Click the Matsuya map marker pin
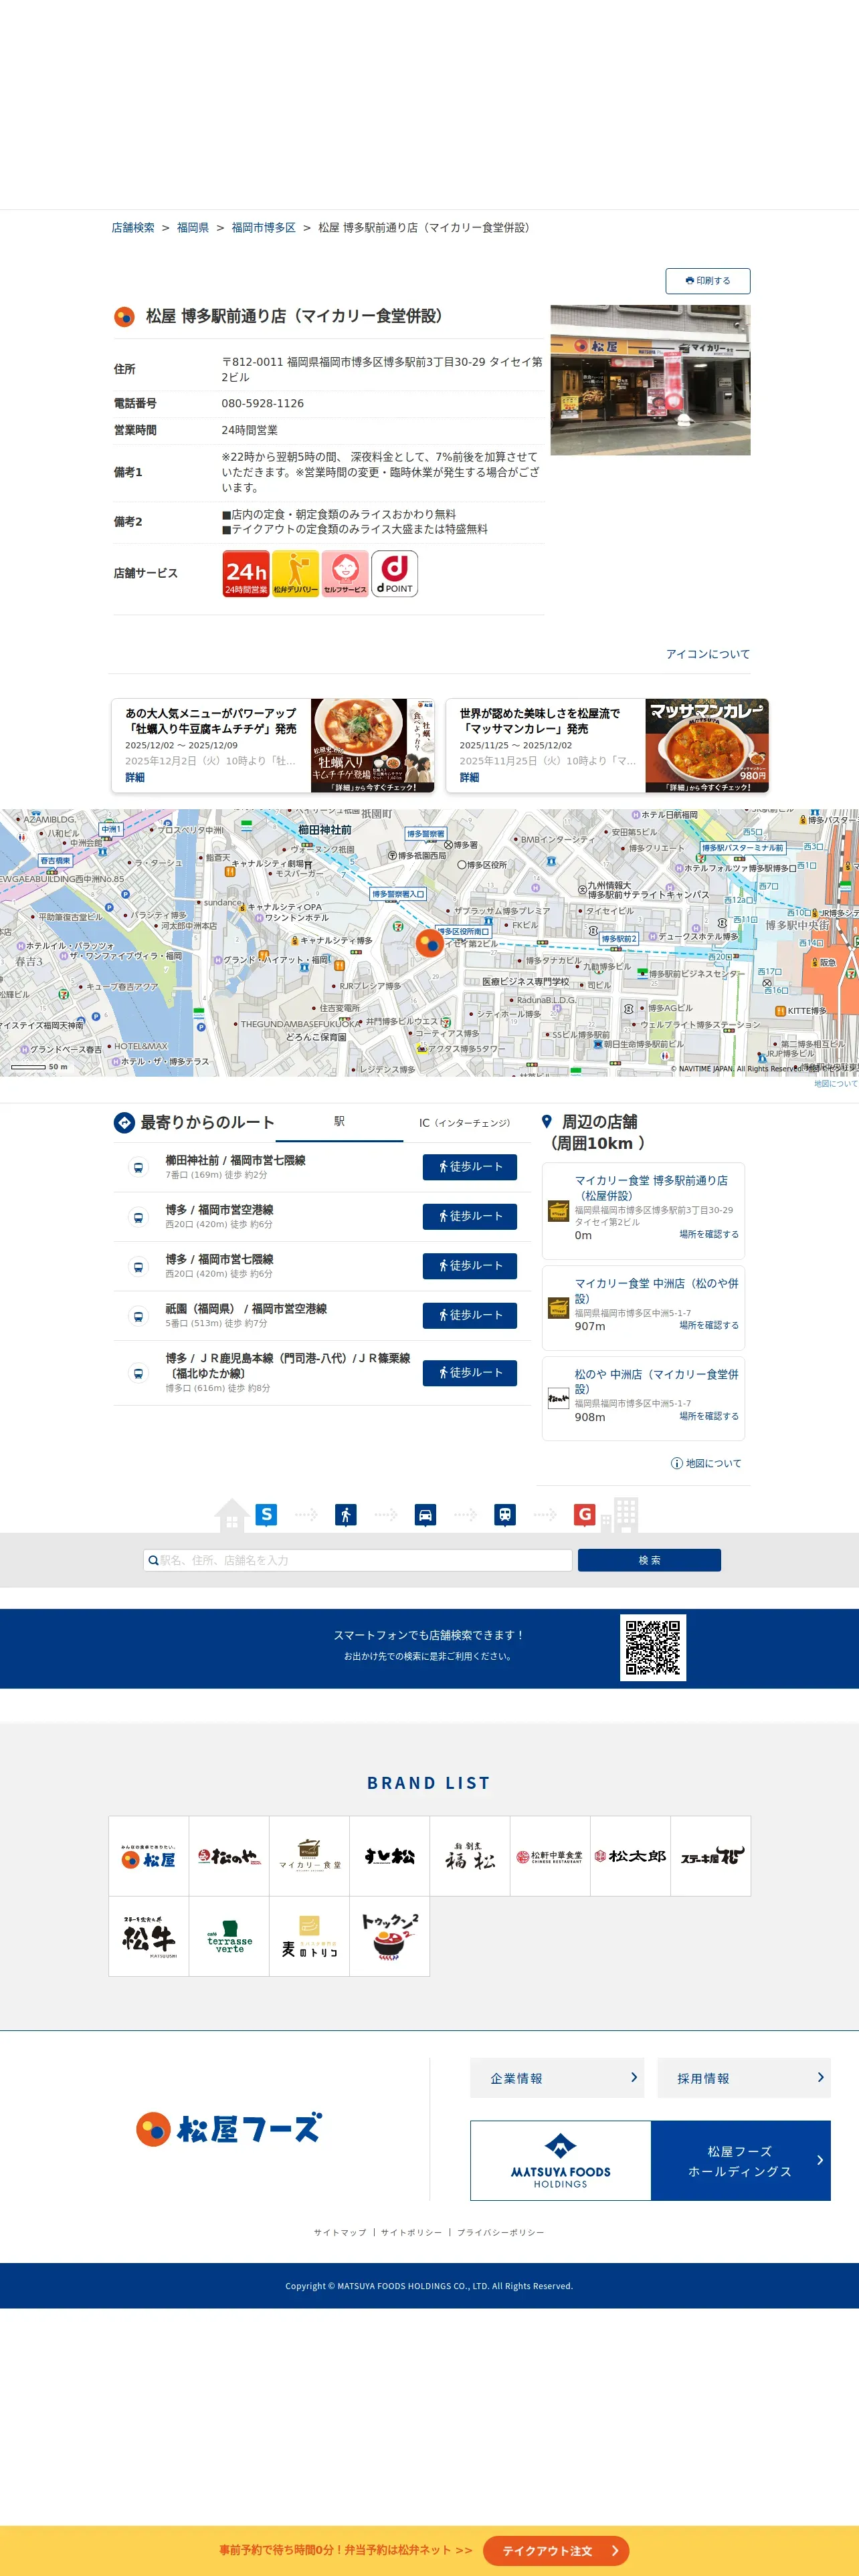 pyautogui.click(x=429, y=942)
